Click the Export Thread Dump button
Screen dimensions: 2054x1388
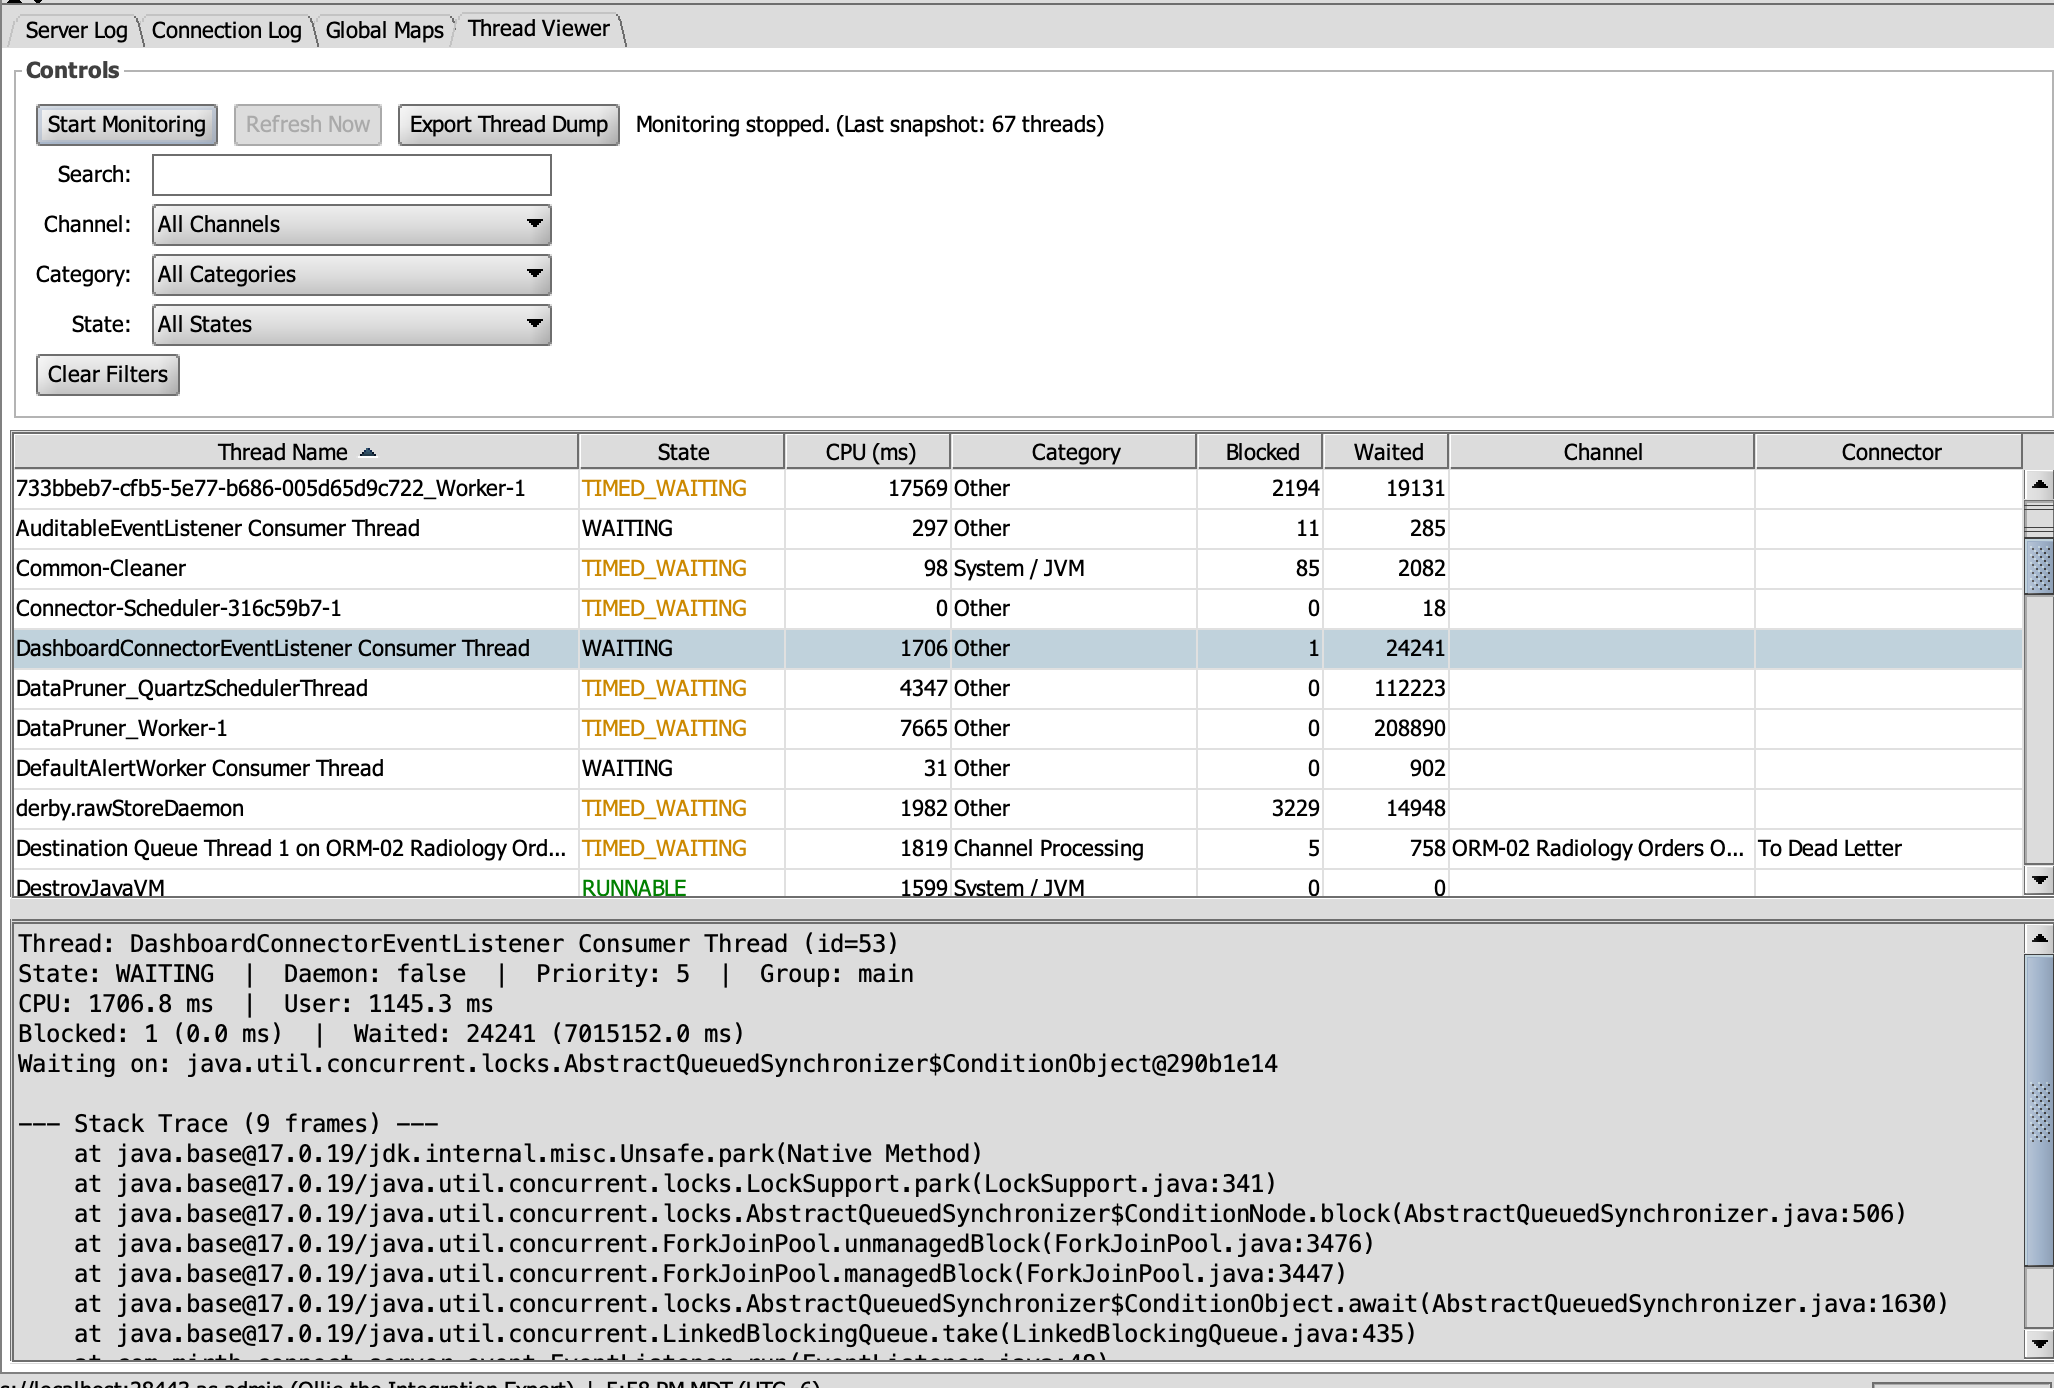click(x=508, y=124)
